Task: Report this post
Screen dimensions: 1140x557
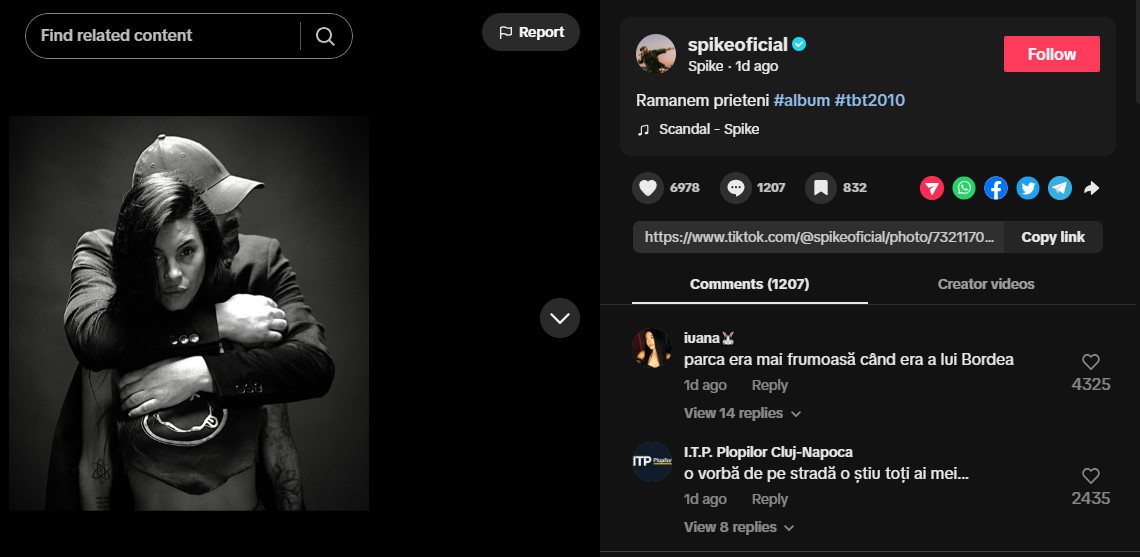Action: pos(531,32)
